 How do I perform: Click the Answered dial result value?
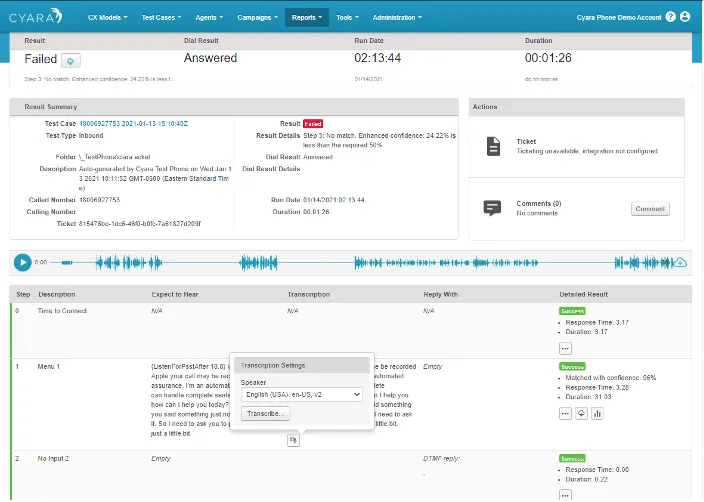coord(210,58)
